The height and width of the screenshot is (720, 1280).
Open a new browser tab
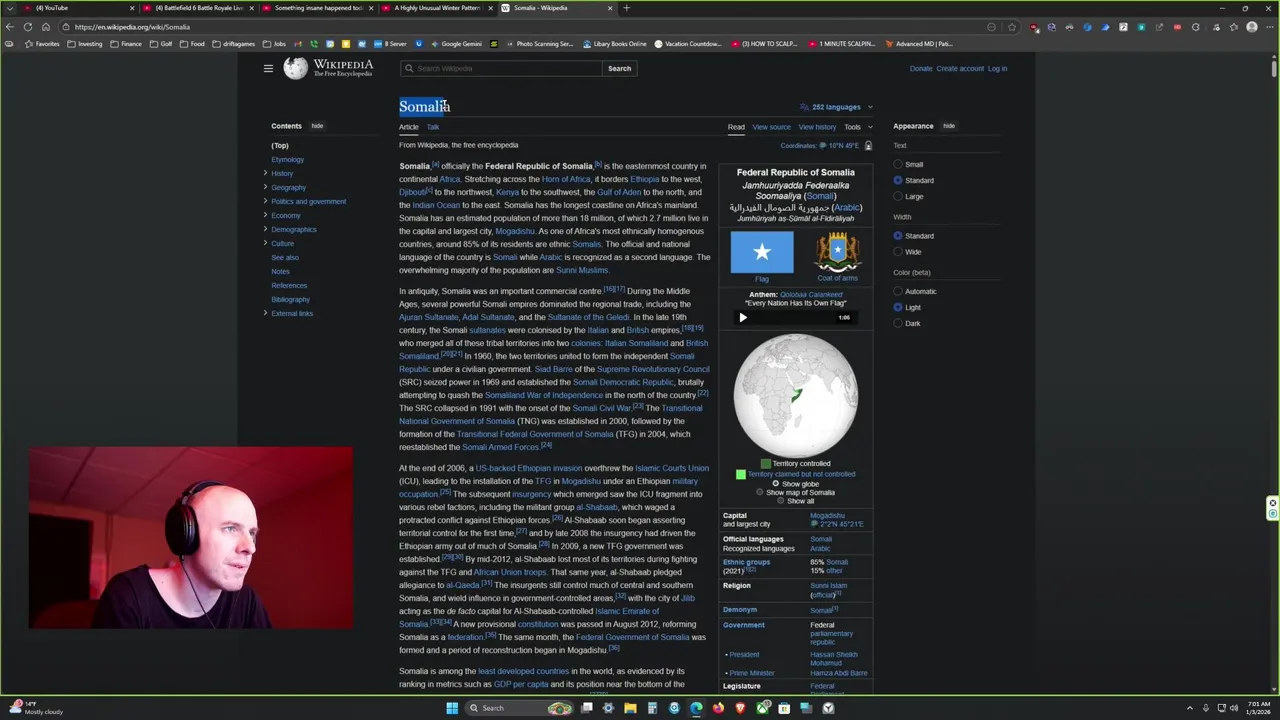626,8
